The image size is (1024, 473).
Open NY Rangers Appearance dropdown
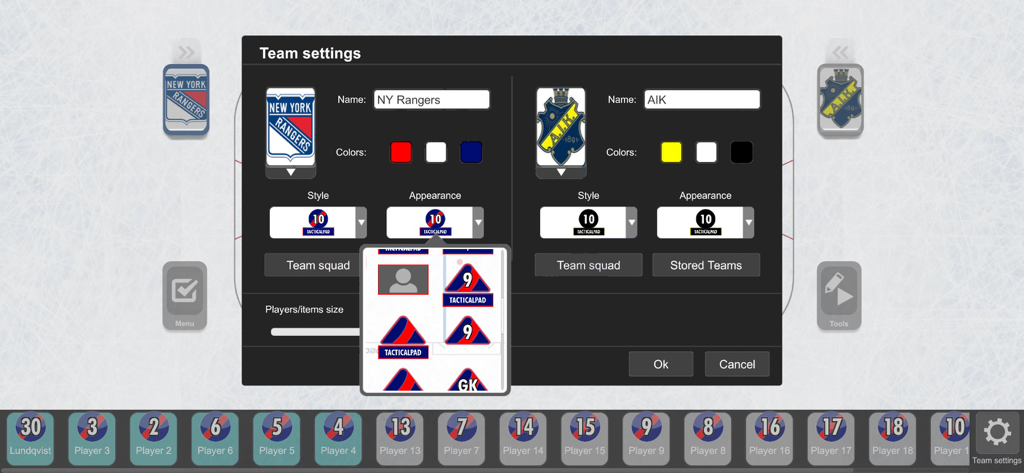click(435, 223)
